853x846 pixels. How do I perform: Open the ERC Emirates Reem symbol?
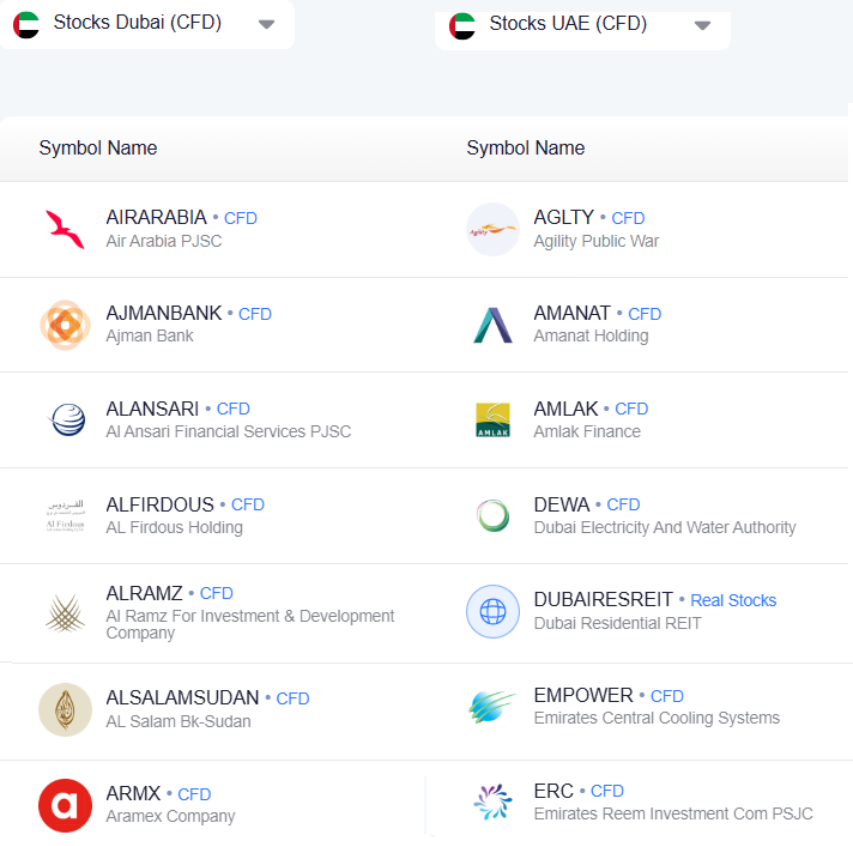(554, 792)
